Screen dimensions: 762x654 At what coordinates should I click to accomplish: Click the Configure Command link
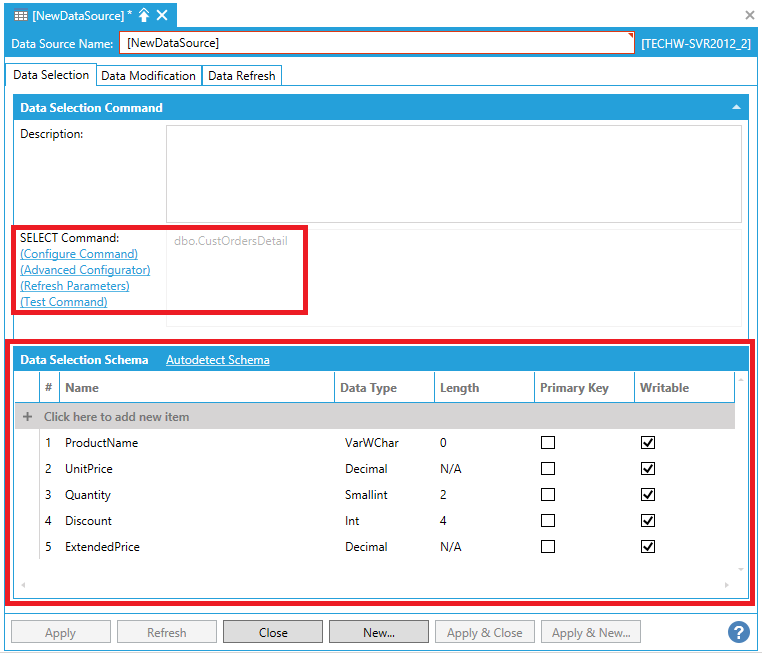tap(79, 254)
